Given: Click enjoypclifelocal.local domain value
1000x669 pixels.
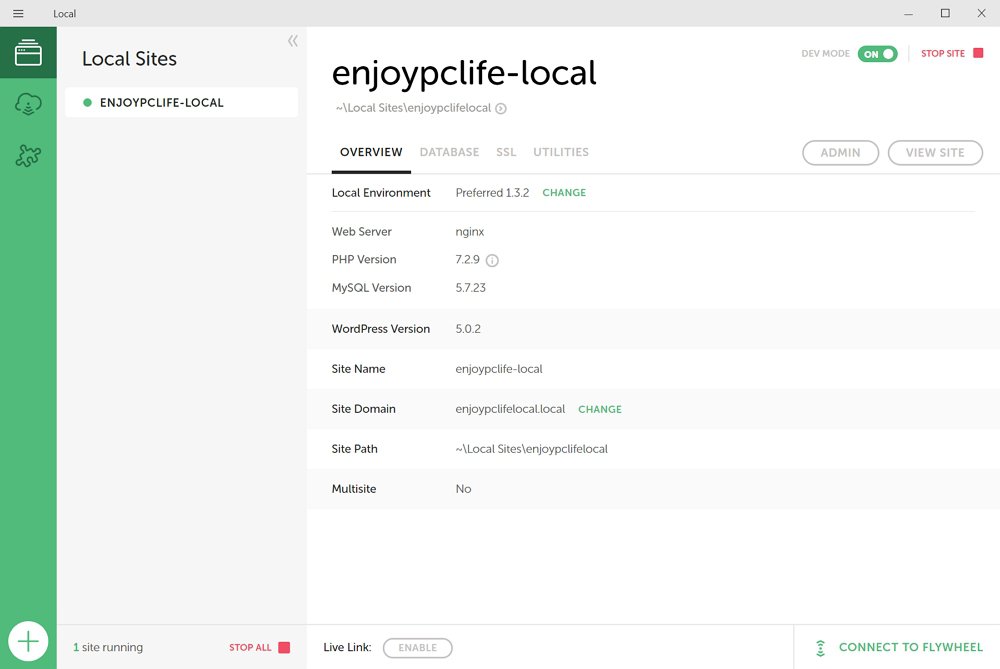Looking at the screenshot, I should tap(510, 409).
